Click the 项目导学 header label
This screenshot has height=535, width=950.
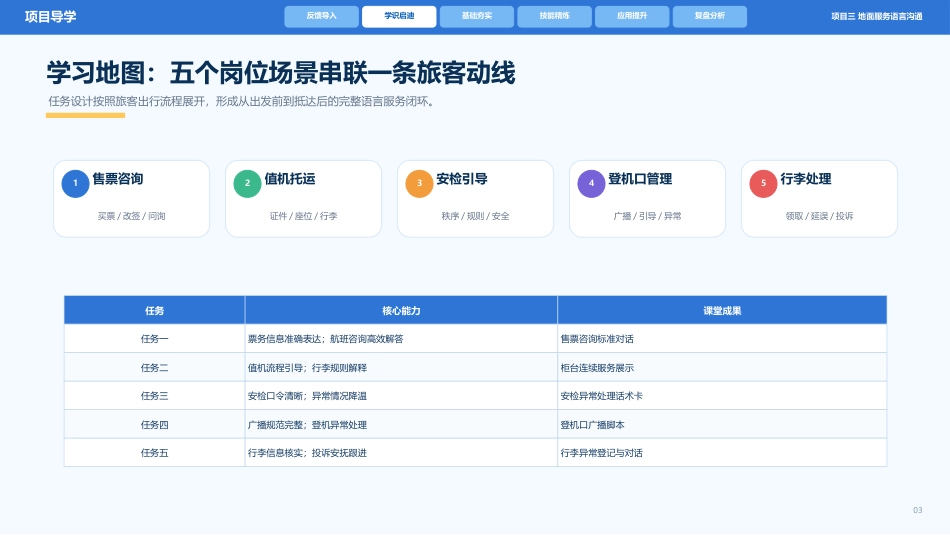(x=51, y=16)
